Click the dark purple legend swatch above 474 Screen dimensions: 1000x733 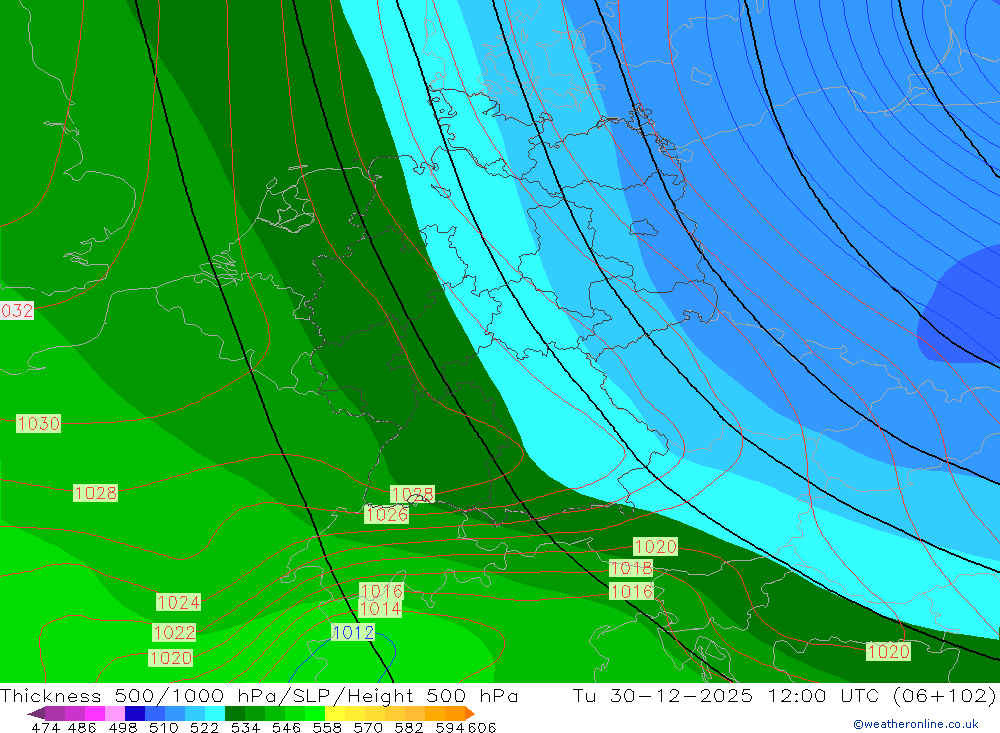[x=54, y=713]
